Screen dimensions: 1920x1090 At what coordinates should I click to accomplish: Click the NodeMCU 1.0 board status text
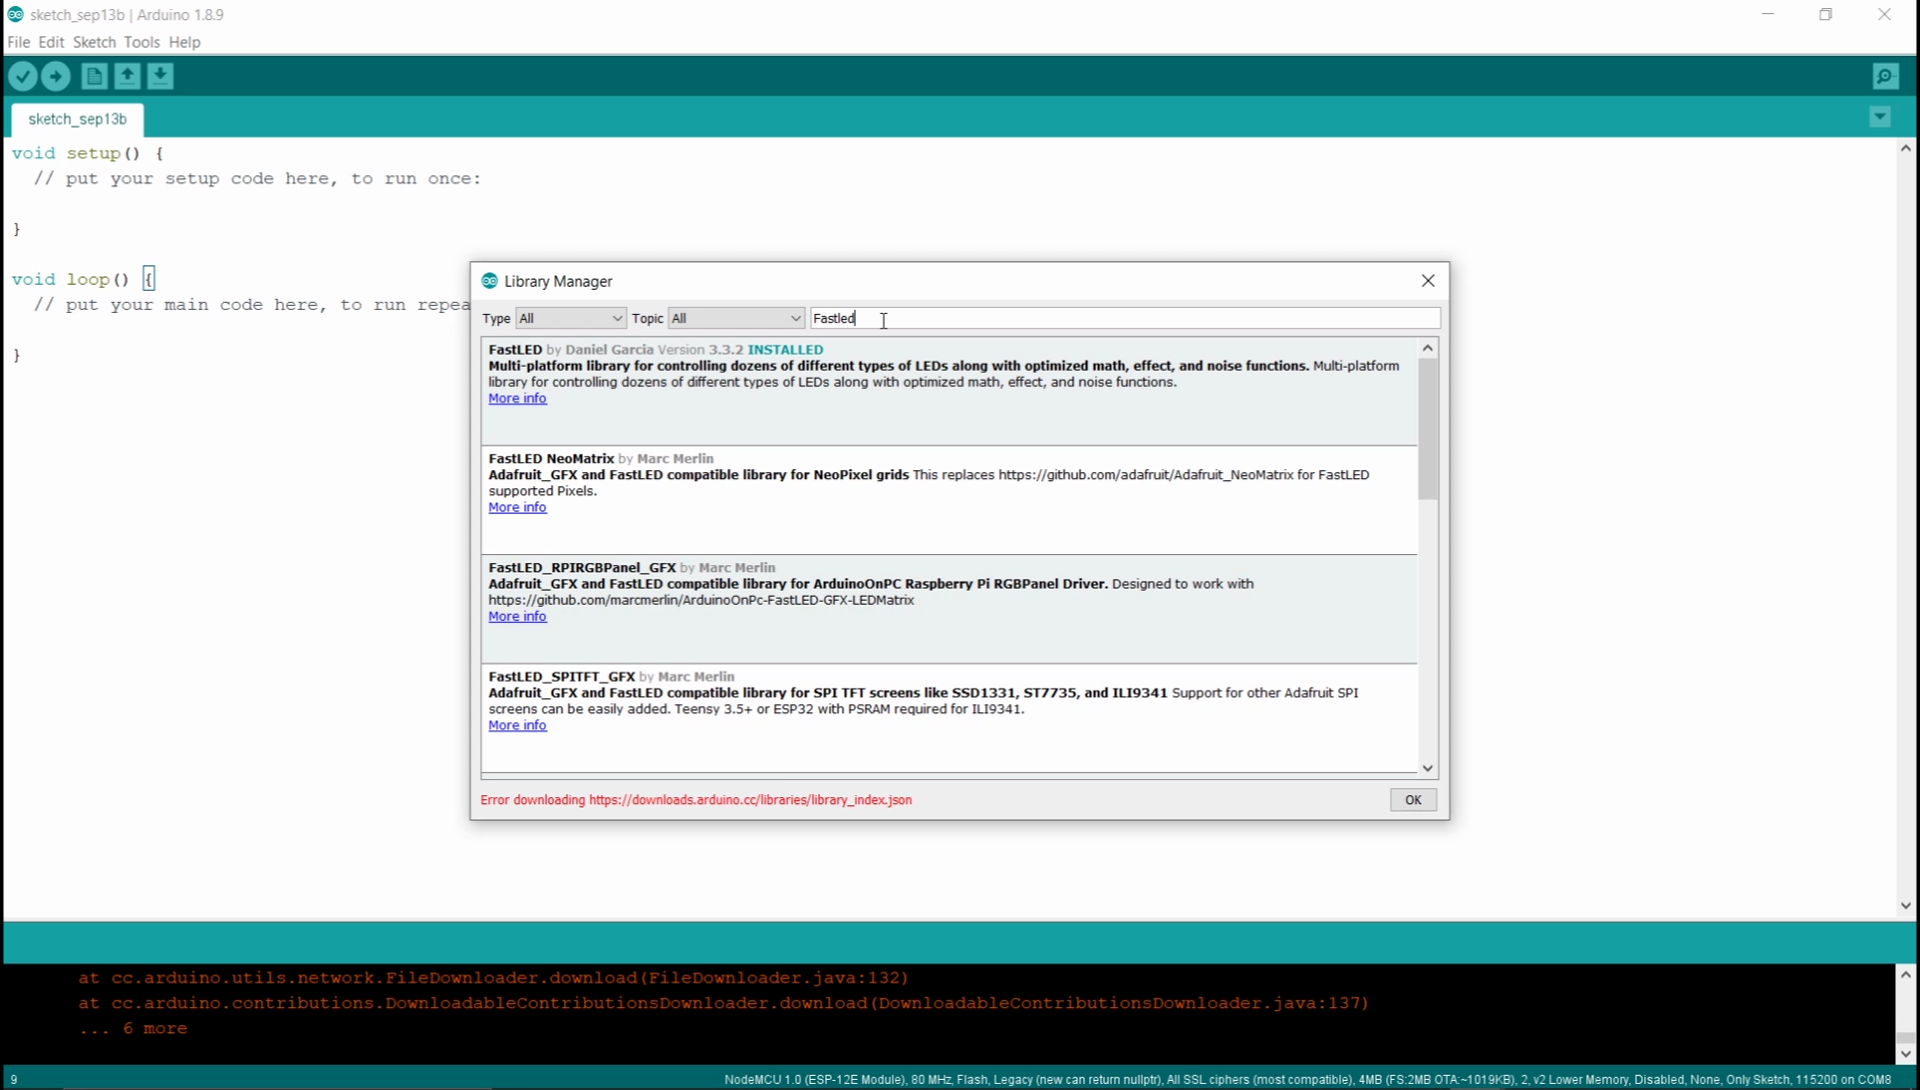coord(1307,1079)
